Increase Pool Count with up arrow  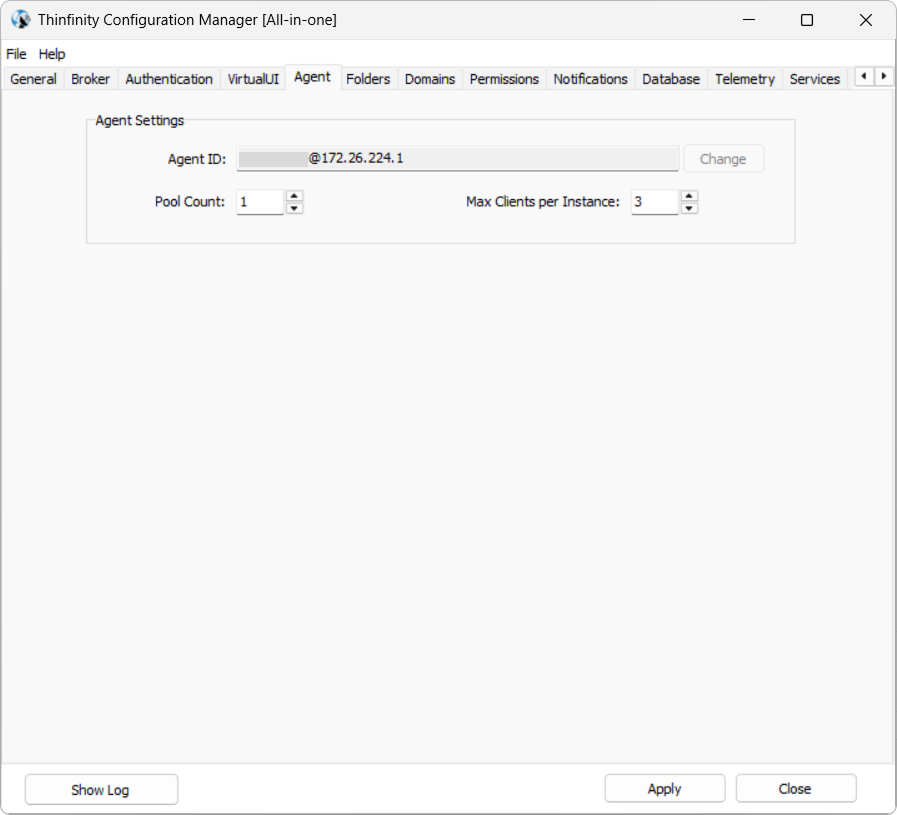pos(294,196)
